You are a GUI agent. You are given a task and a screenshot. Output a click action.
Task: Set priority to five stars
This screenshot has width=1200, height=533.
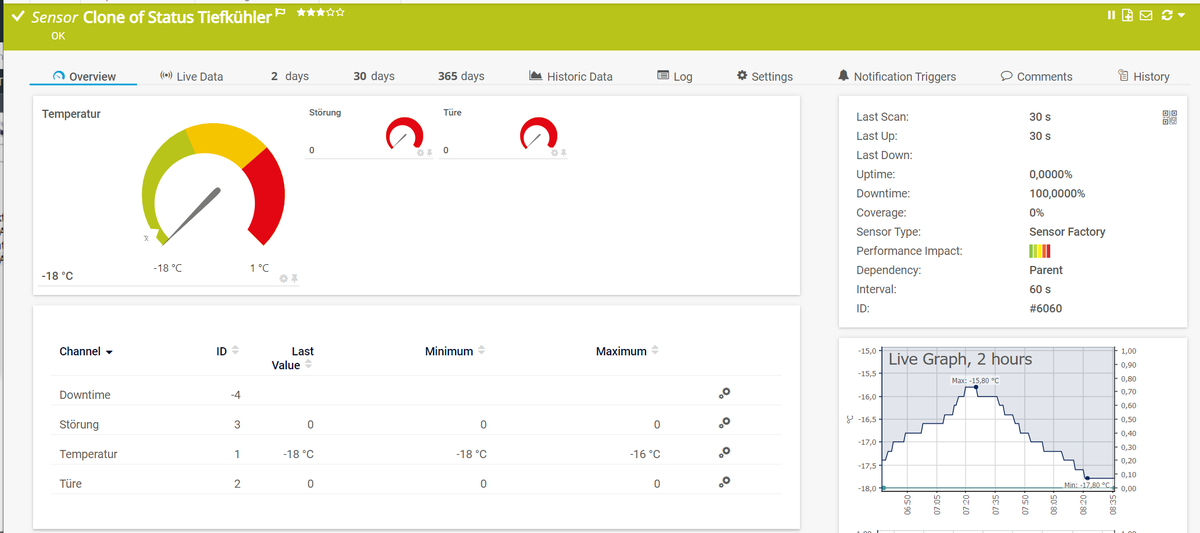pyautogui.click(x=341, y=11)
